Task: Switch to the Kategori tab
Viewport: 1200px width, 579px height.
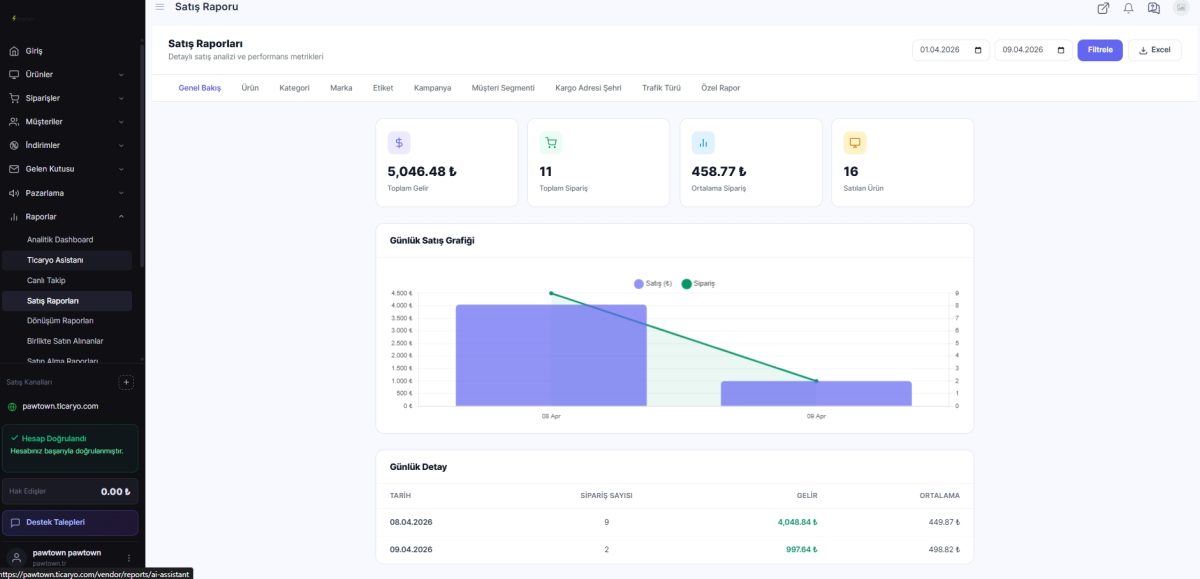Action: (x=294, y=88)
